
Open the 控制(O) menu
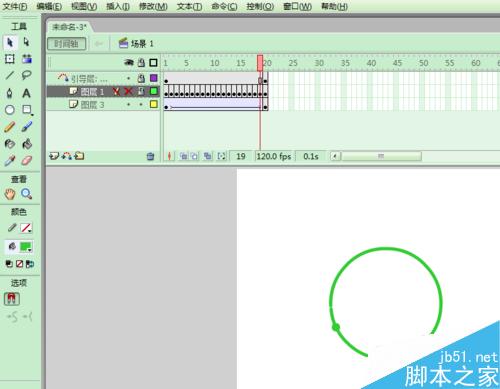click(260, 6)
